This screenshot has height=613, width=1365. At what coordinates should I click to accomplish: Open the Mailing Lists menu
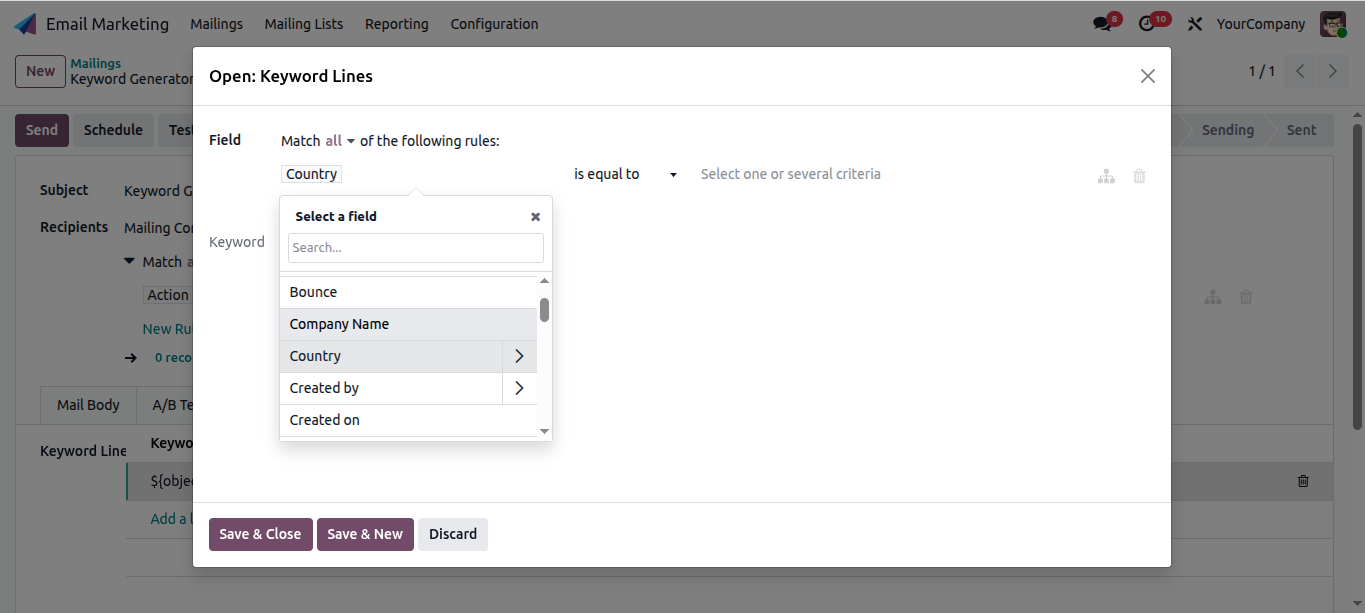click(304, 24)
